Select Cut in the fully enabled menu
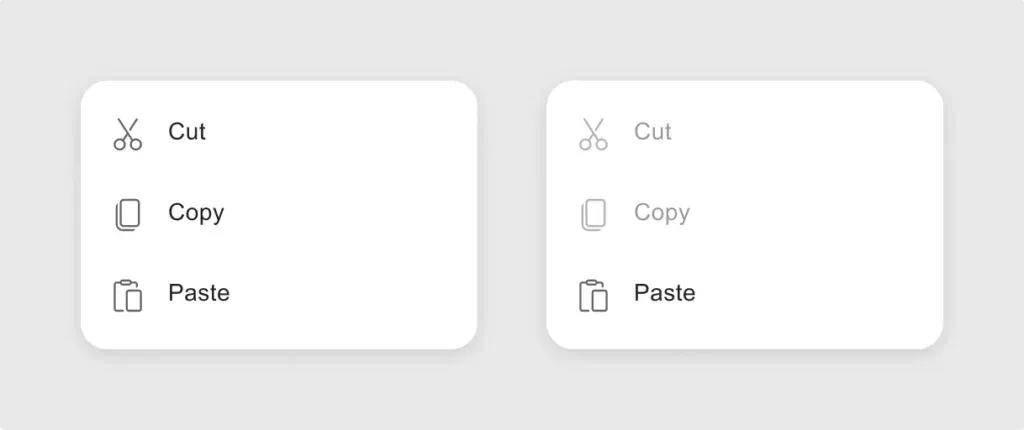Screen dimensions: 1024x430 tap(187, 132)
